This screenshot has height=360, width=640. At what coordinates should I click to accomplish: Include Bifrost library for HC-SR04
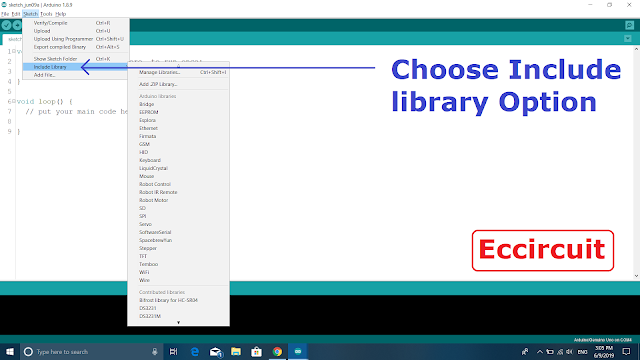(x=178, y=300)
